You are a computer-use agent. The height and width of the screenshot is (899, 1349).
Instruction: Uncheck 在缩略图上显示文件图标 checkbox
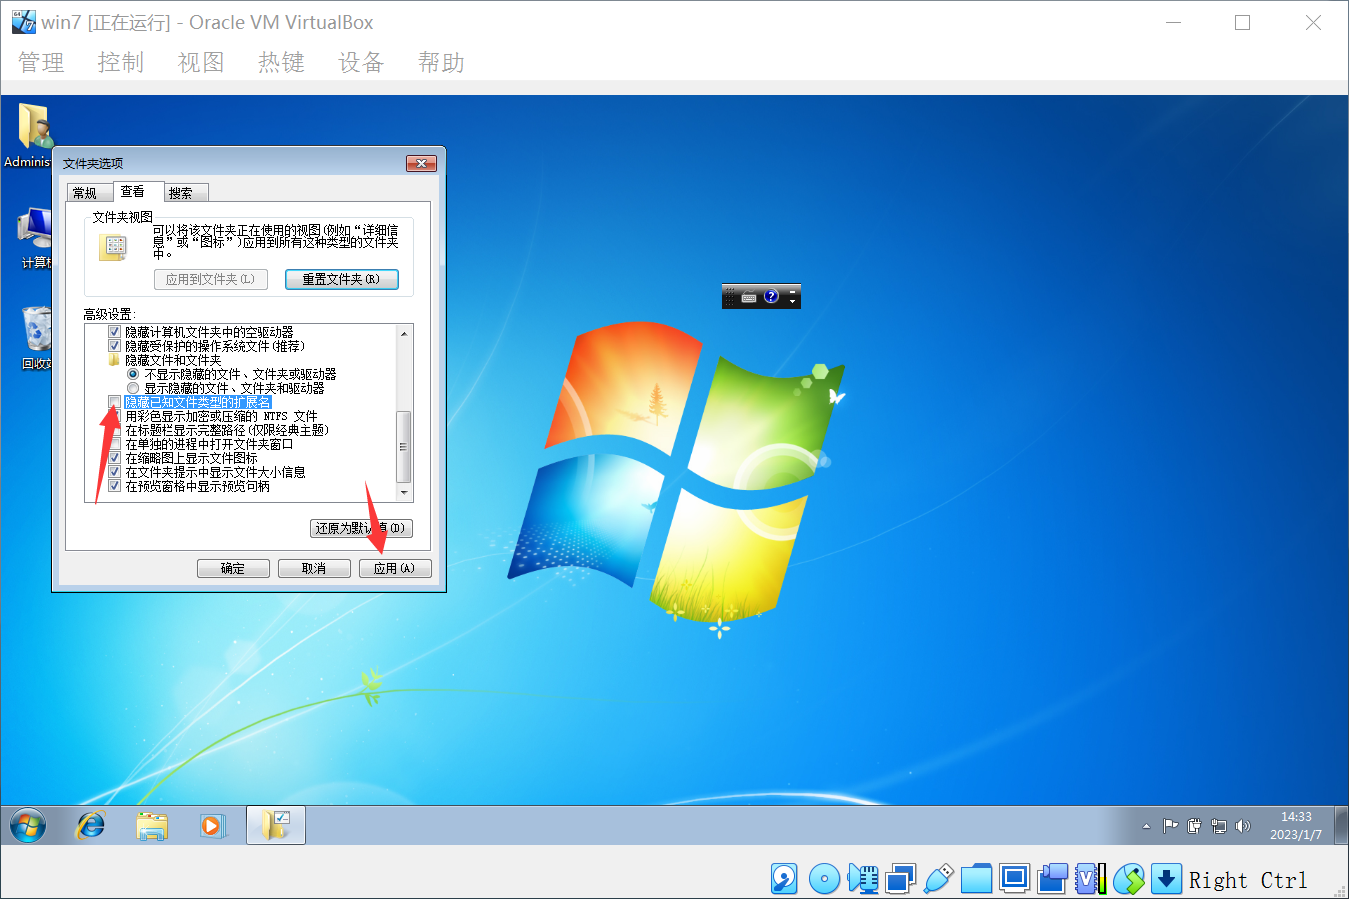[x=114, y=458]
